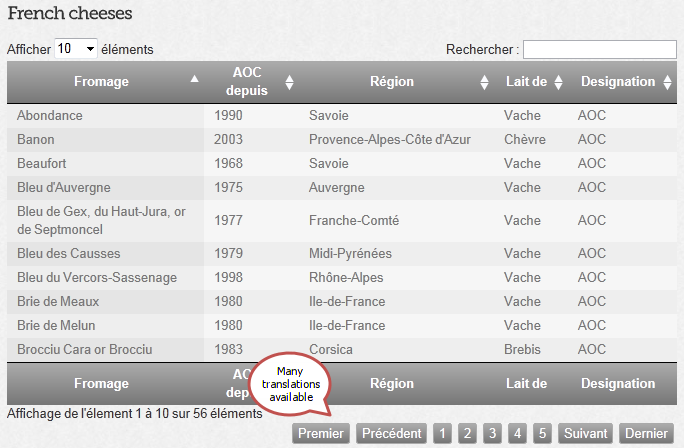Open page 3 of results
Image resolution: width=684 pixels, height=448 pixels.
click(x=492, y=433)
